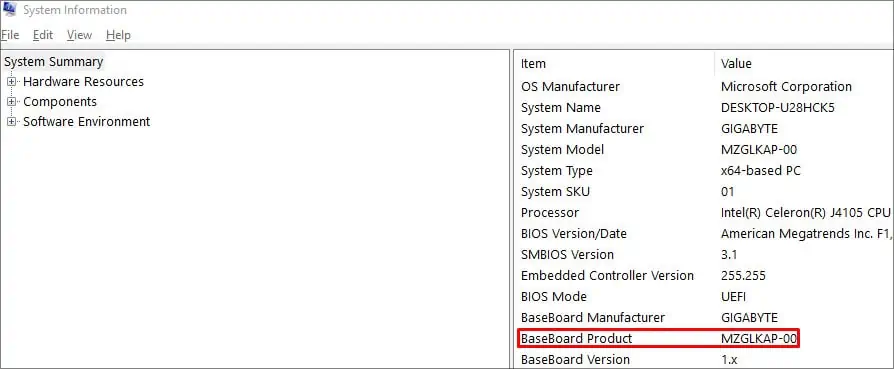This screenshot has width=894, height=369.
Task: Open the Help menu
Action: click(x=118, y=35)
